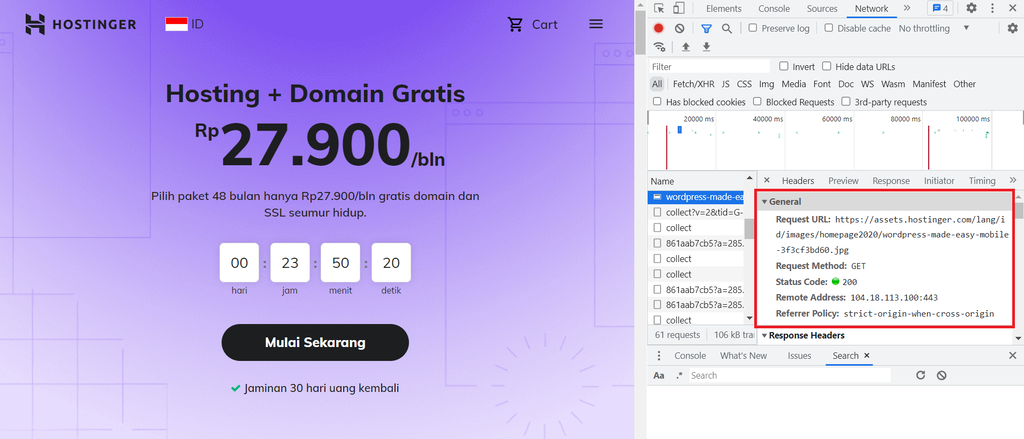Open DevTools settings gear in top bar

point(971,8)
